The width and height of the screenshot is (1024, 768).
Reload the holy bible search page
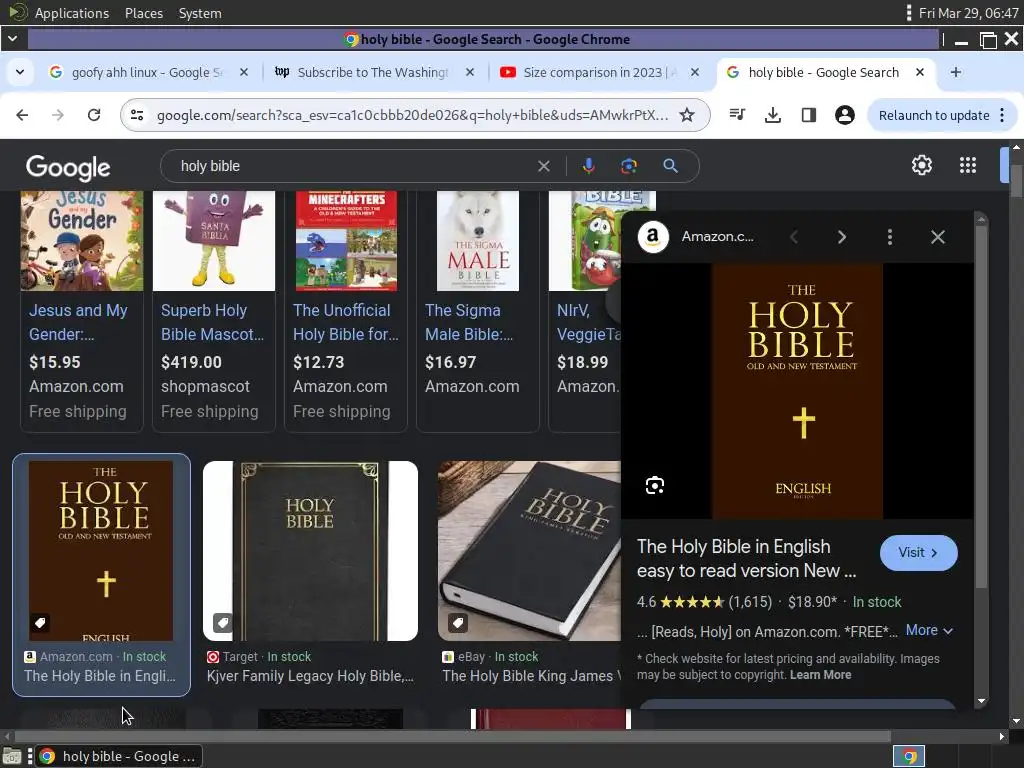pos(94,115)
